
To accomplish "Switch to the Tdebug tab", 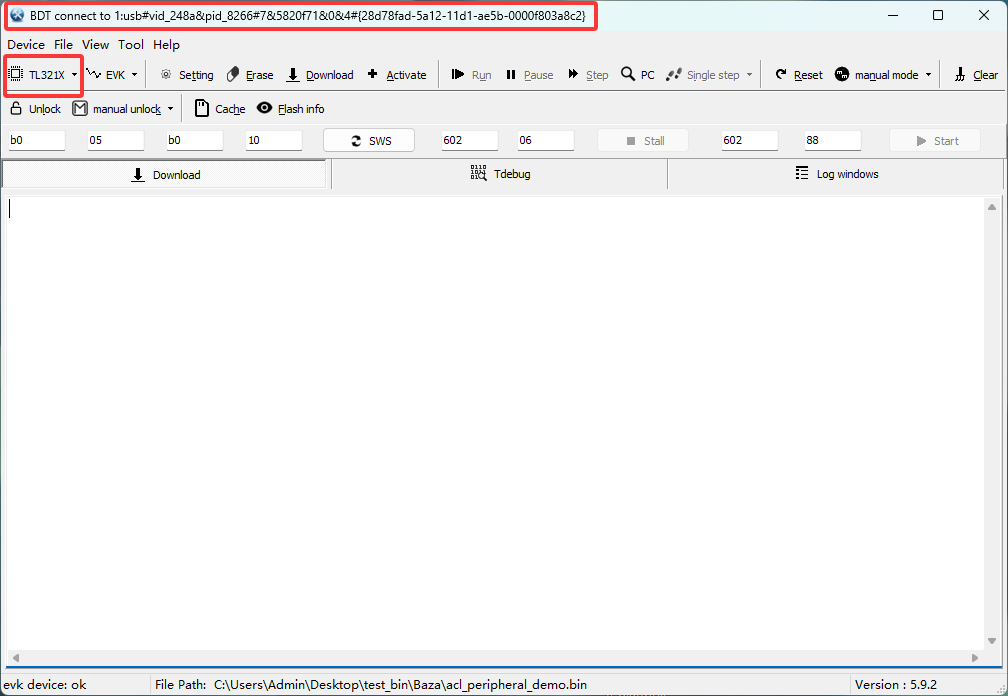I will 500,174.
